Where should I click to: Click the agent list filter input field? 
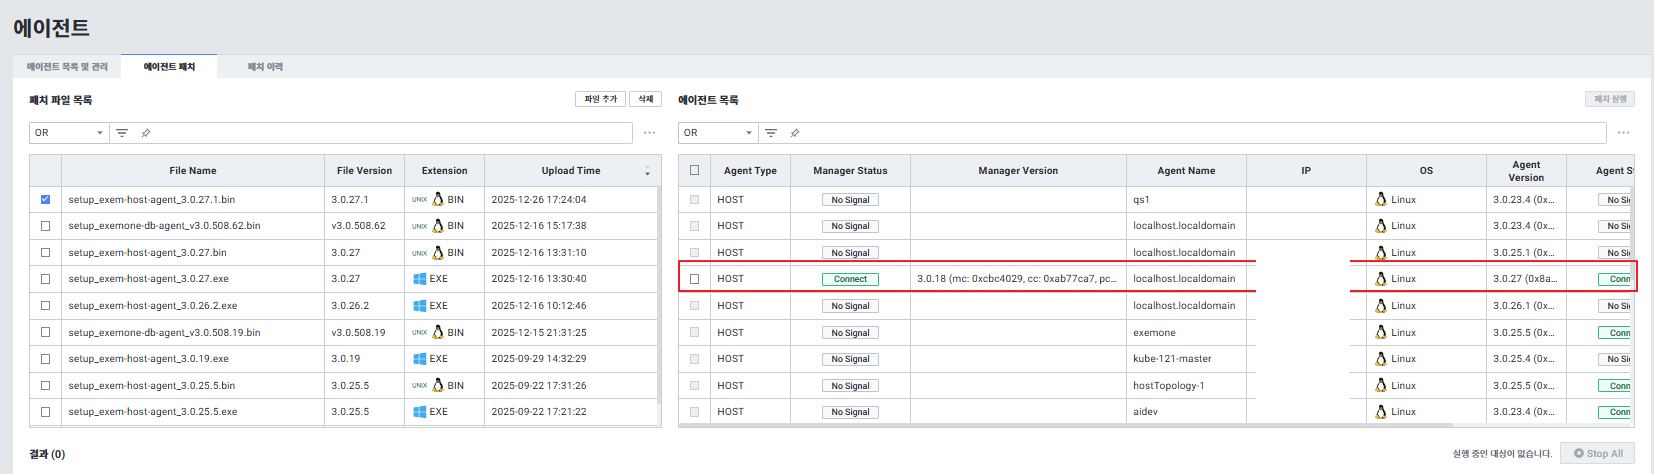pyautogui.click(x=1200, y=133)
